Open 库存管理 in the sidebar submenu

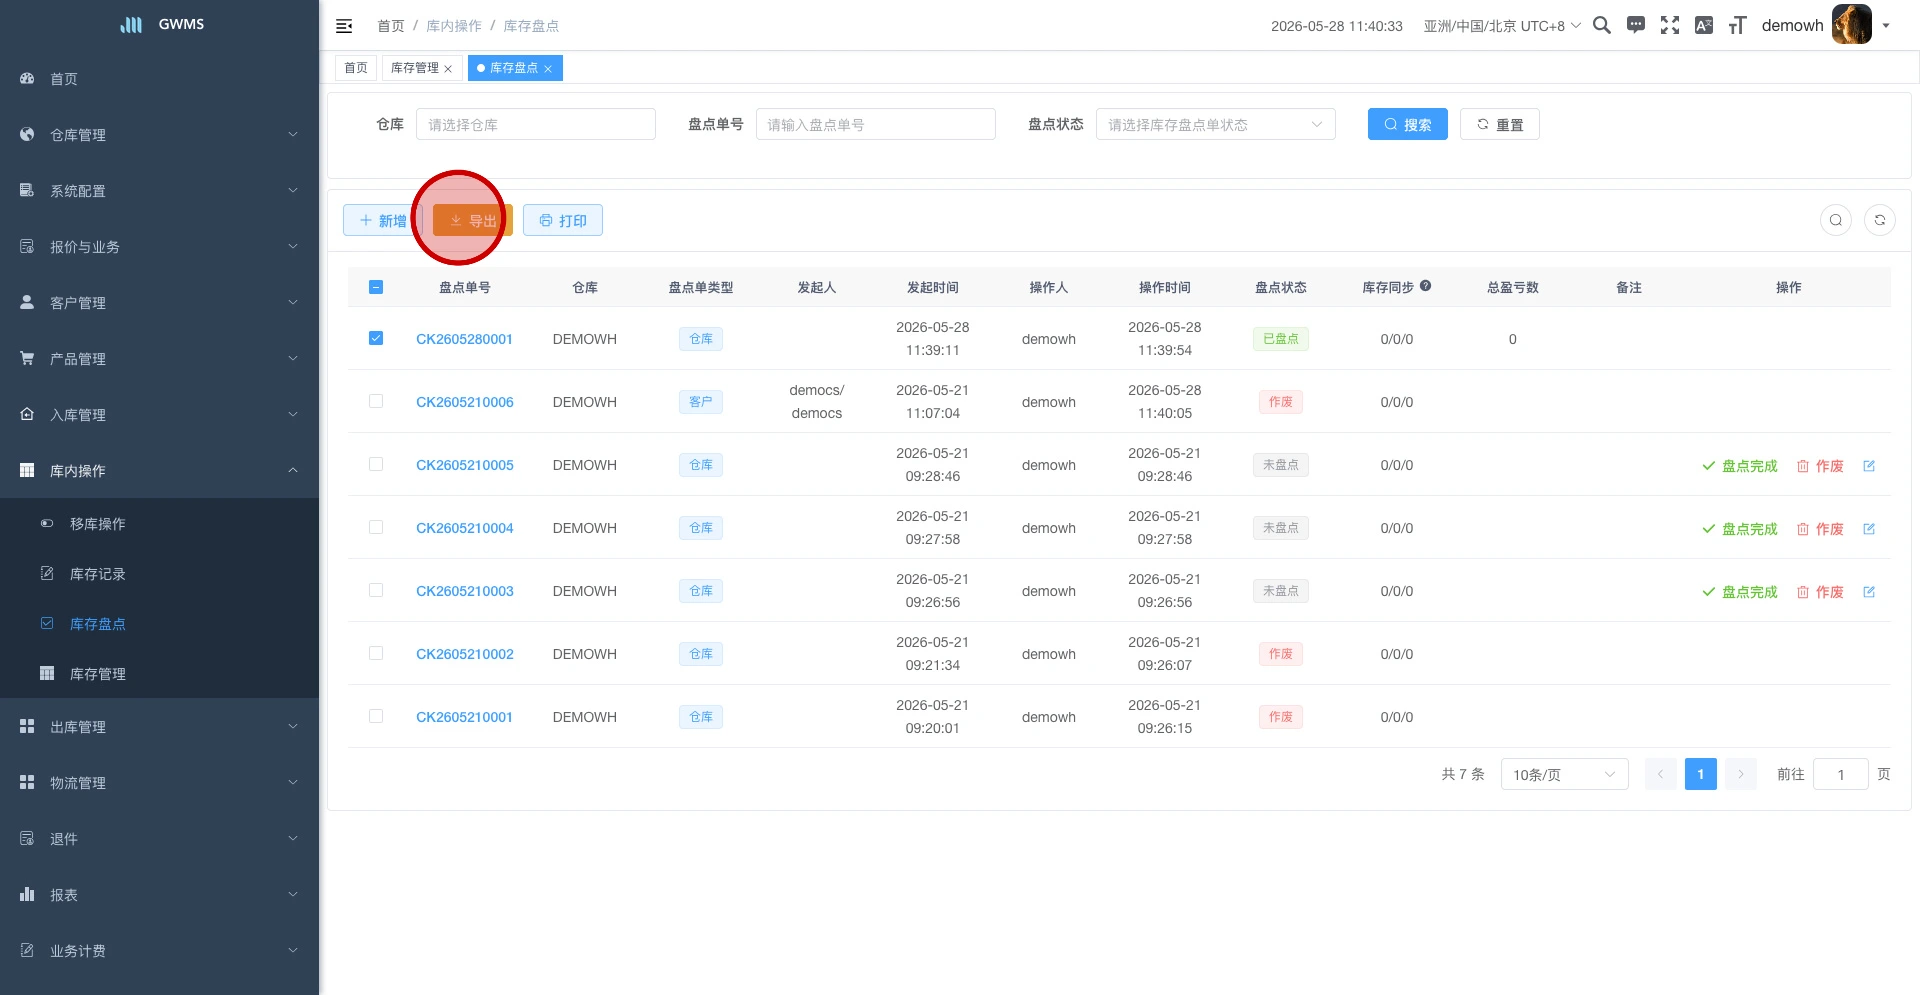coord(159,673)
